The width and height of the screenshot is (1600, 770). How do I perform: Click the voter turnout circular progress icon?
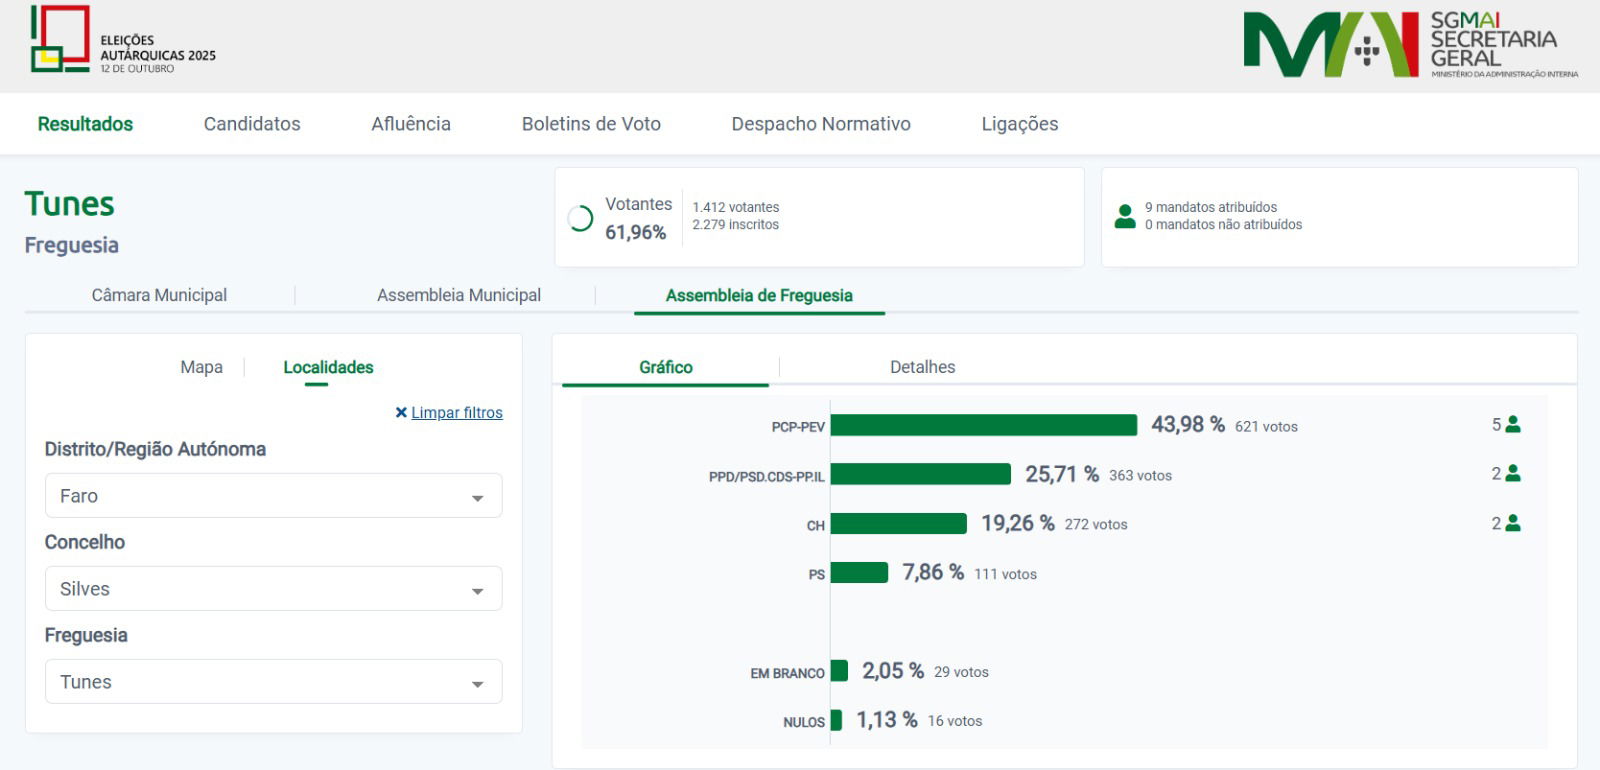coord(580,218)
